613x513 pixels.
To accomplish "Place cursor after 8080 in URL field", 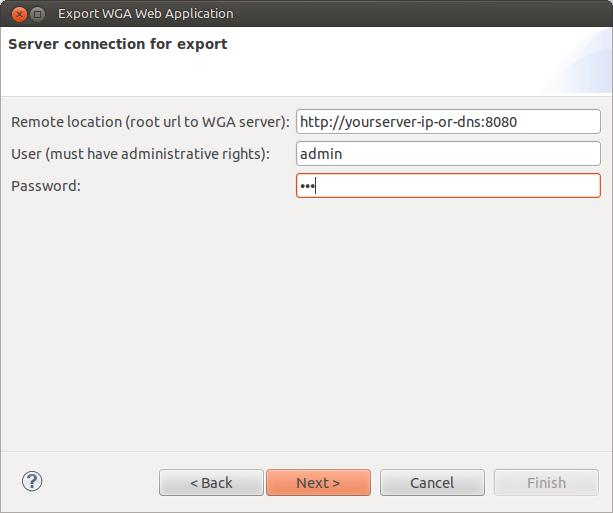I will 518,122.
